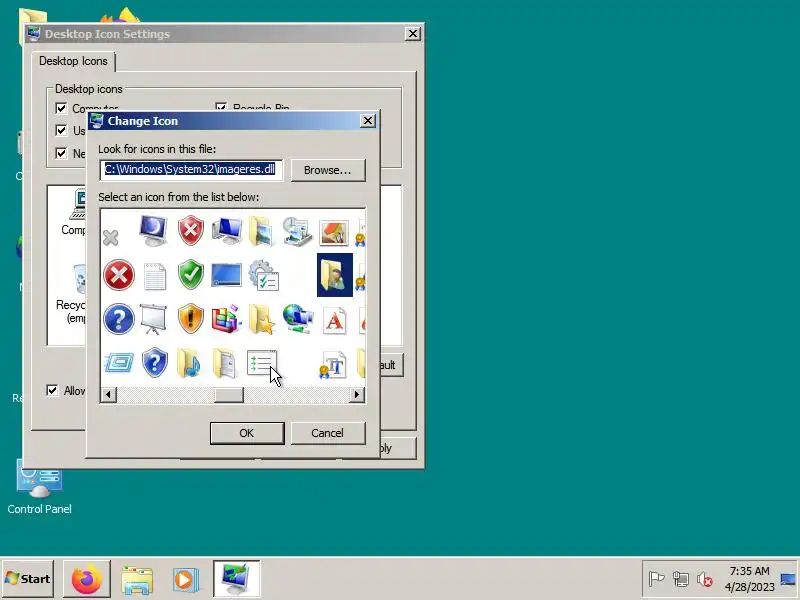Click the network tray icon
800x600 pixels.
(681, 579)
